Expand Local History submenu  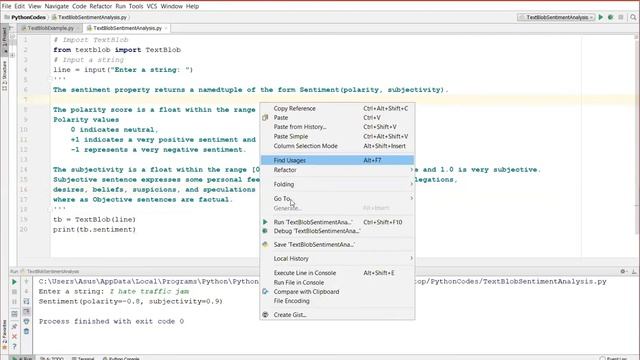338,258
